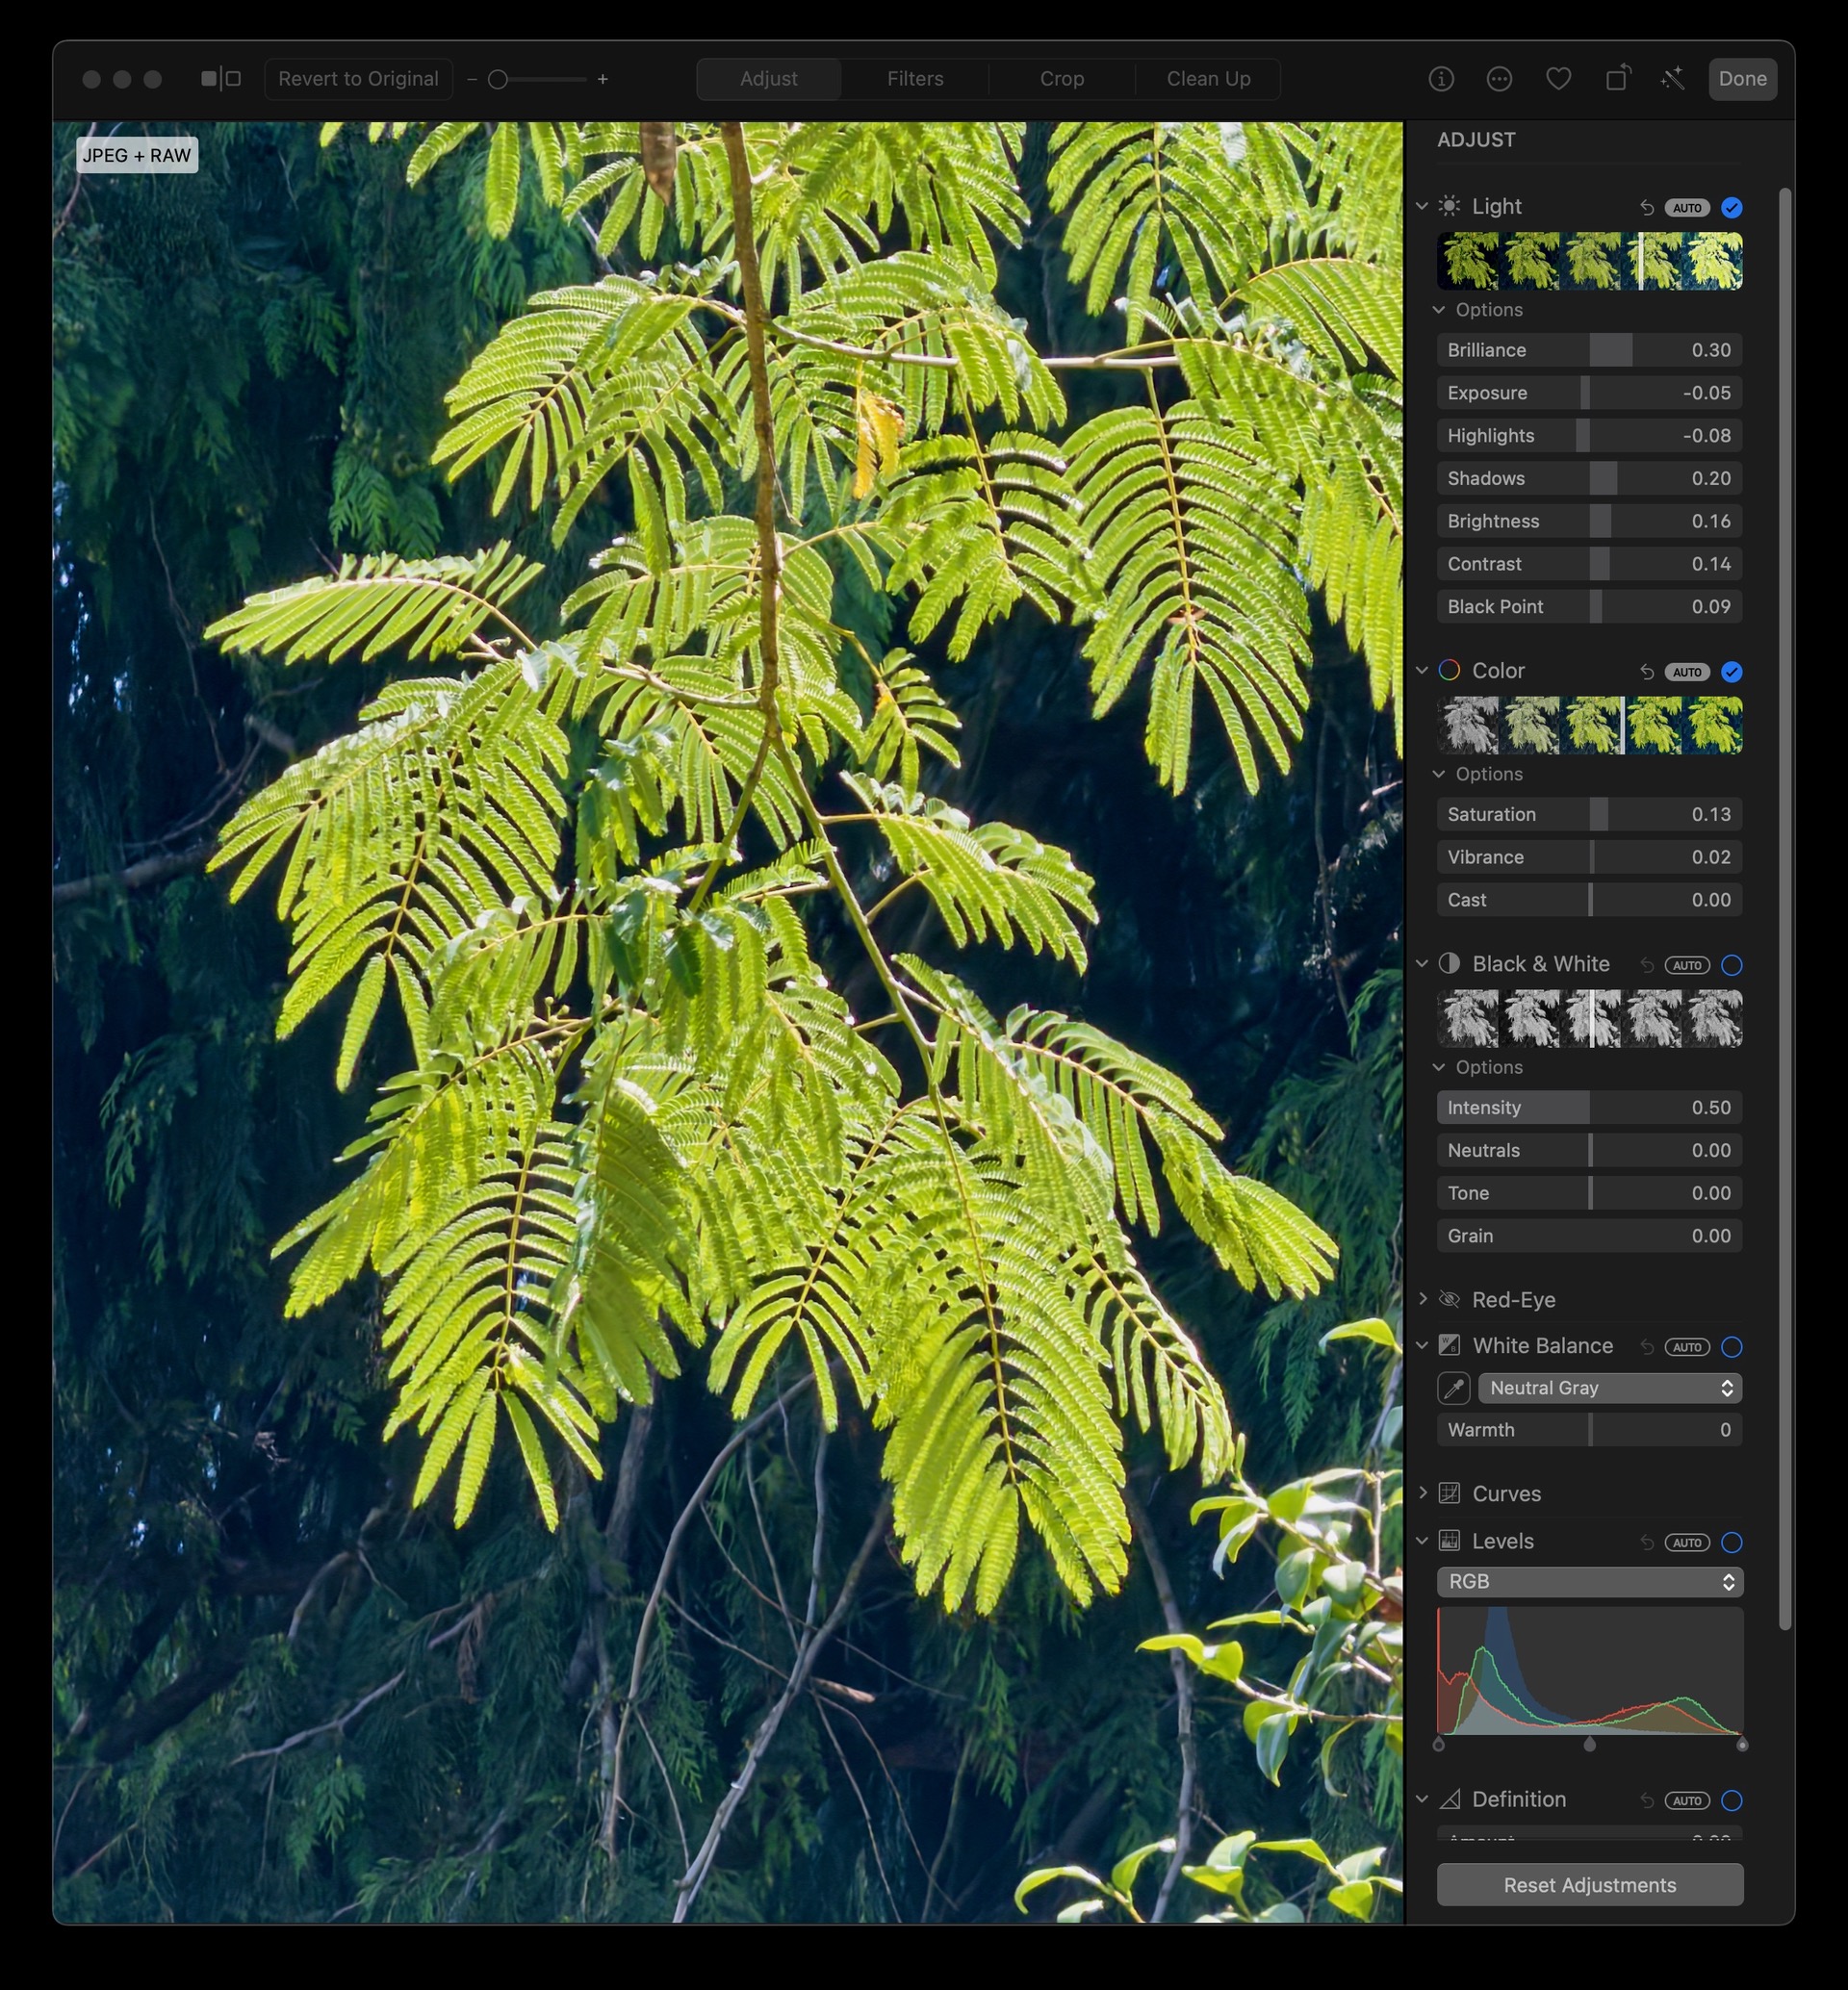Select the White Balance eyedropper tool
Image resolution: width=1848 pixels, height=1990 pixels.
tap(1453, 1388)
